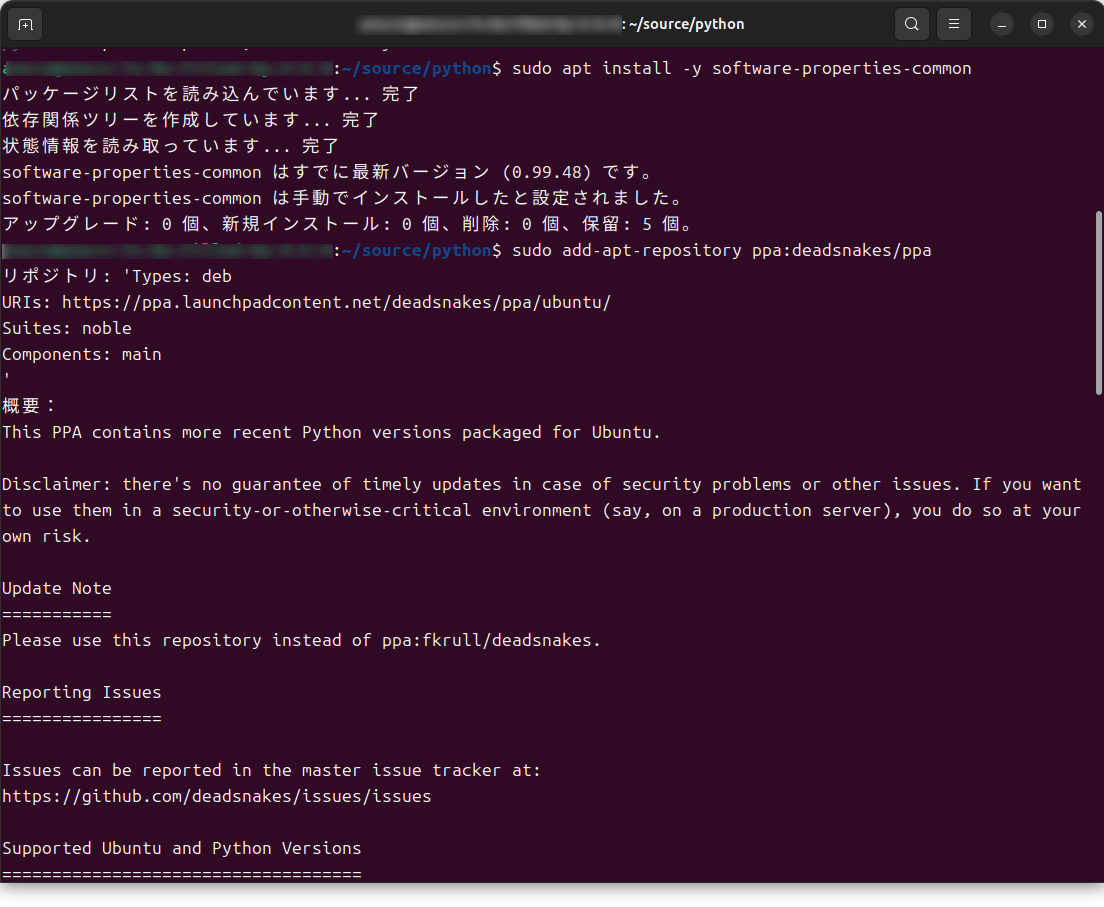Open the ppa.launchpadcontent.net deadsnakes URL
This screenshot has height=907, width=1104.
(x=336, y=302)
